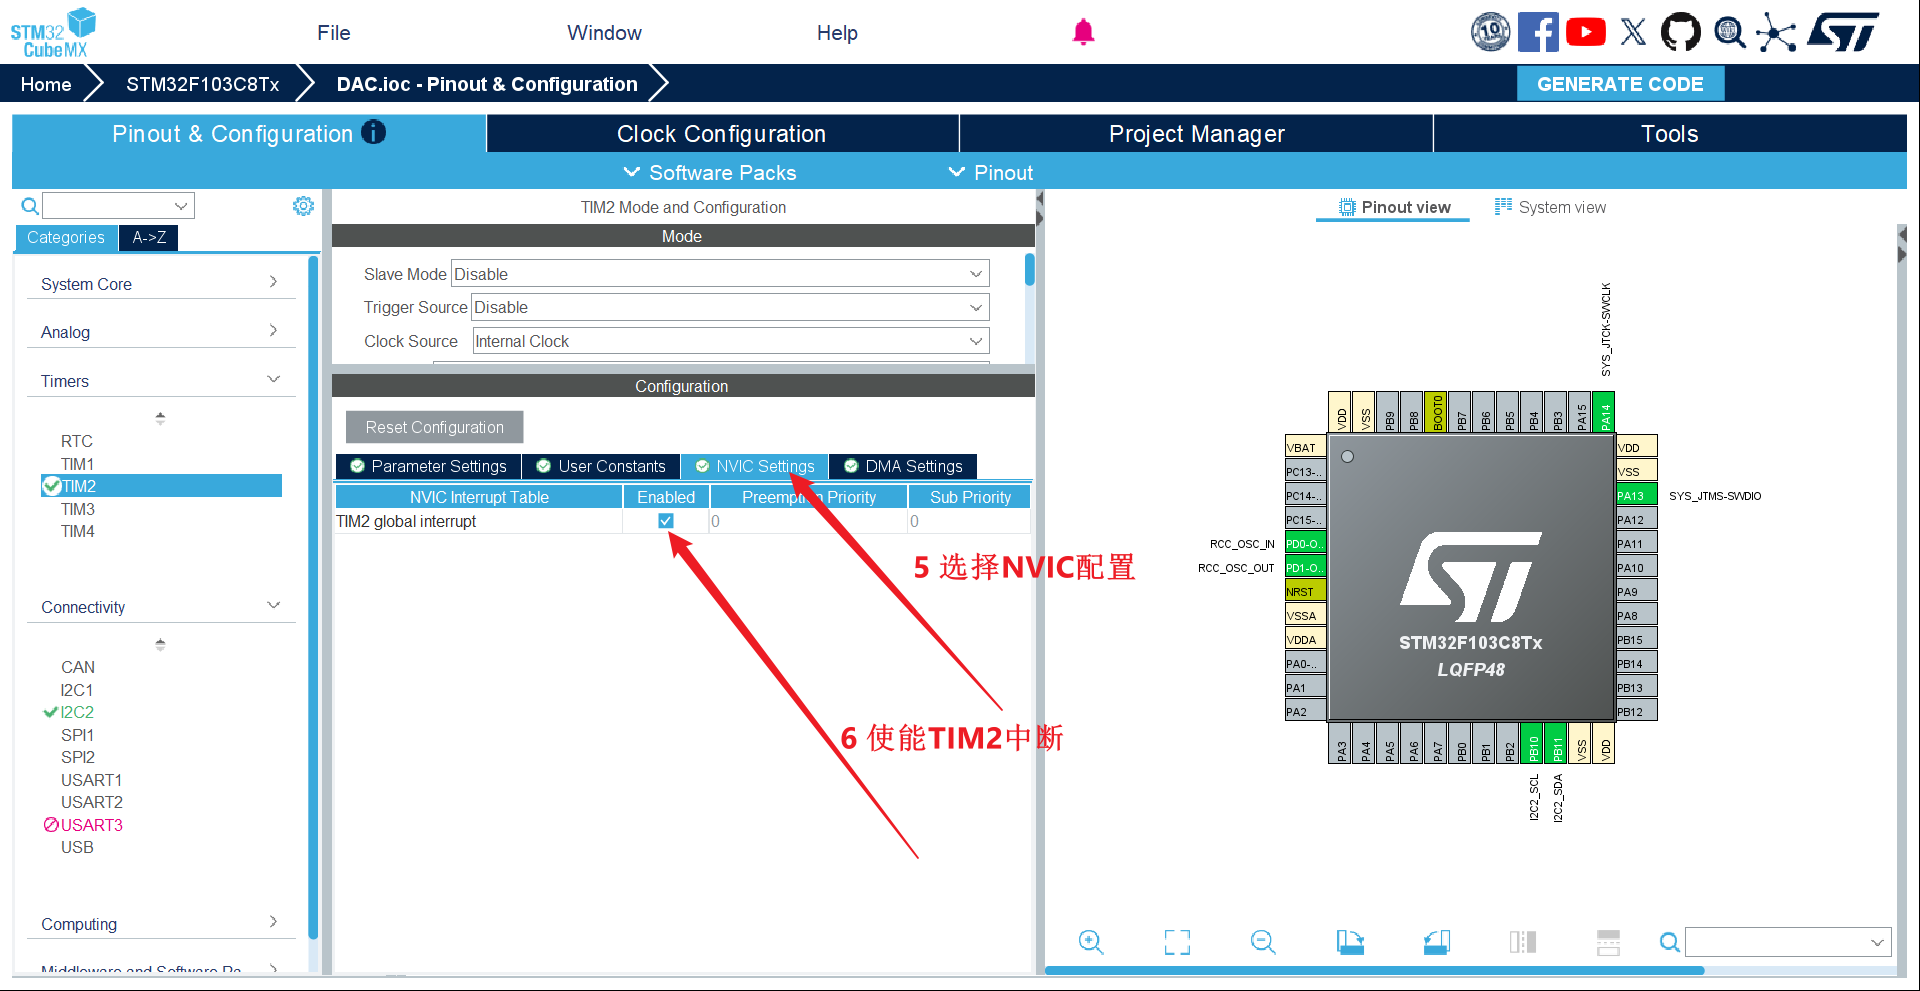Go to the Home breadcrumb

pyautogui.click(x=46, y=84)
